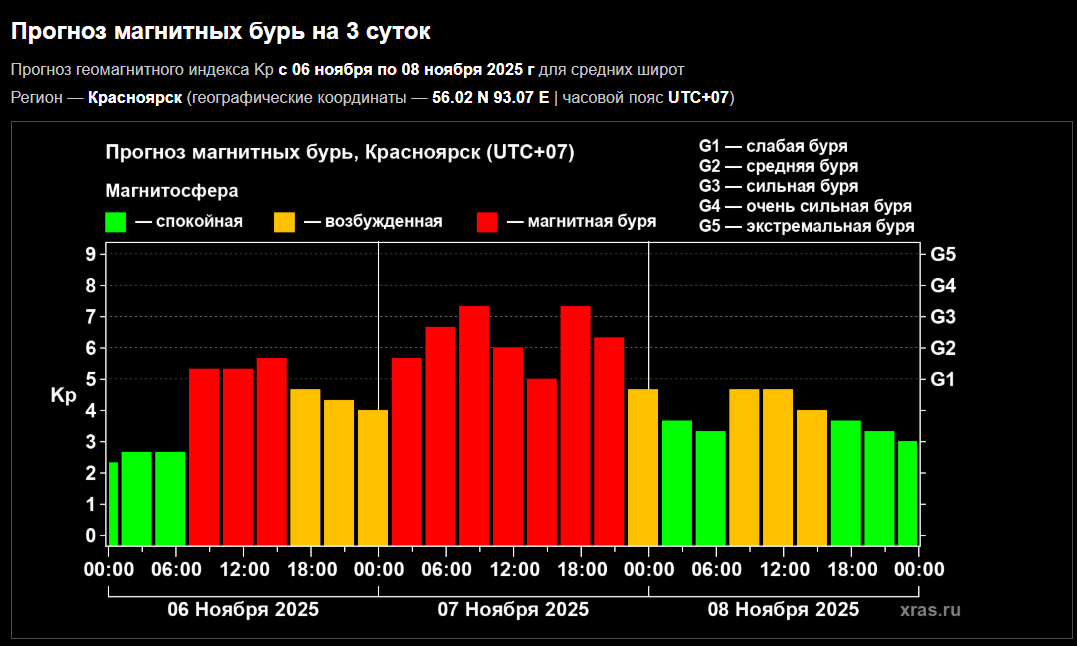Click the shortest red bar on 07 November
This screenshot has height=646, width=1077.
(542, 461)
